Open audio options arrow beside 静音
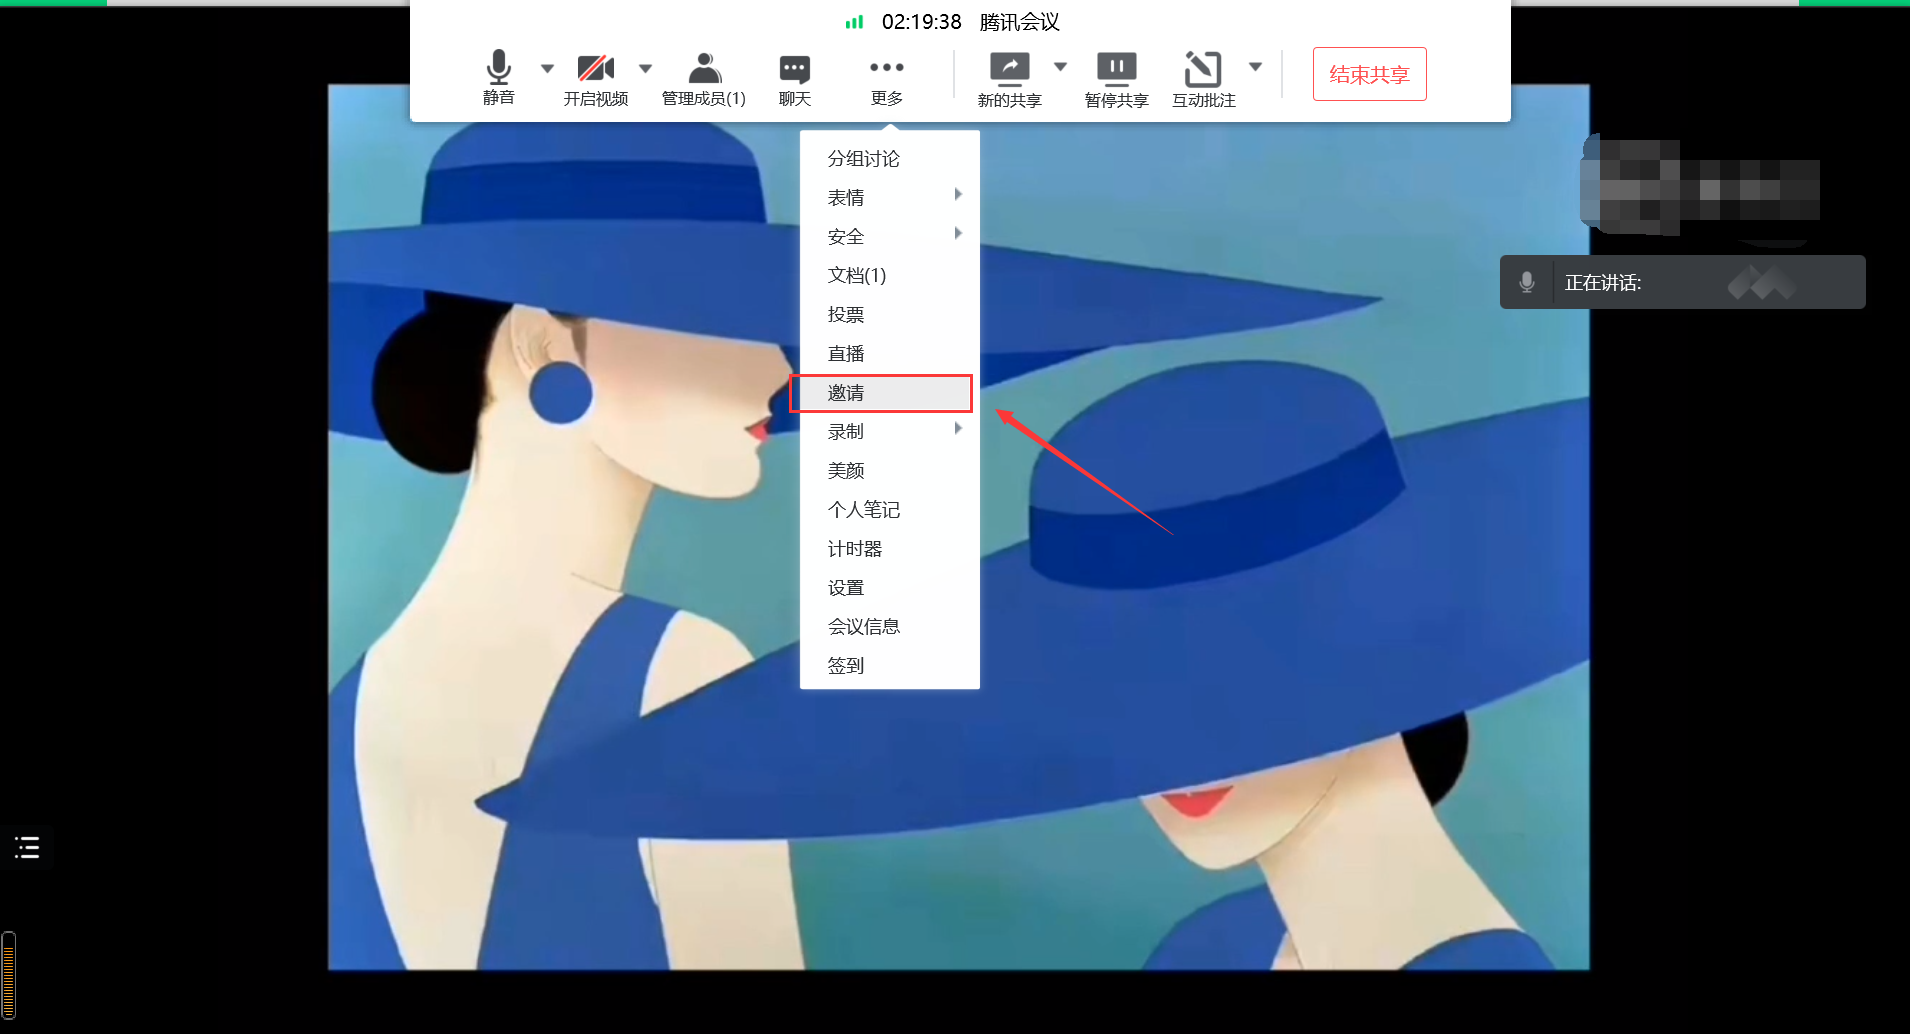The height and width of the screenshot is (1034, 1910). coord(547,68)
